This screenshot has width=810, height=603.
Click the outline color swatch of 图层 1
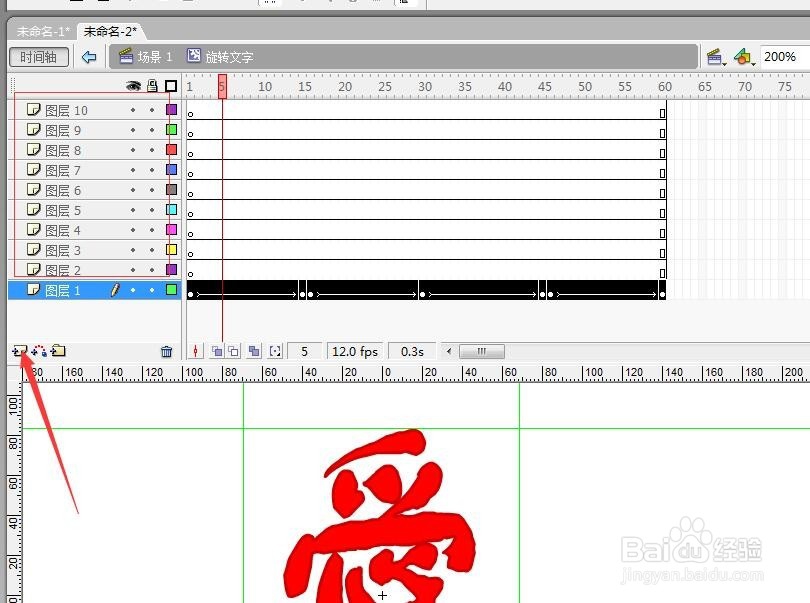171,290
